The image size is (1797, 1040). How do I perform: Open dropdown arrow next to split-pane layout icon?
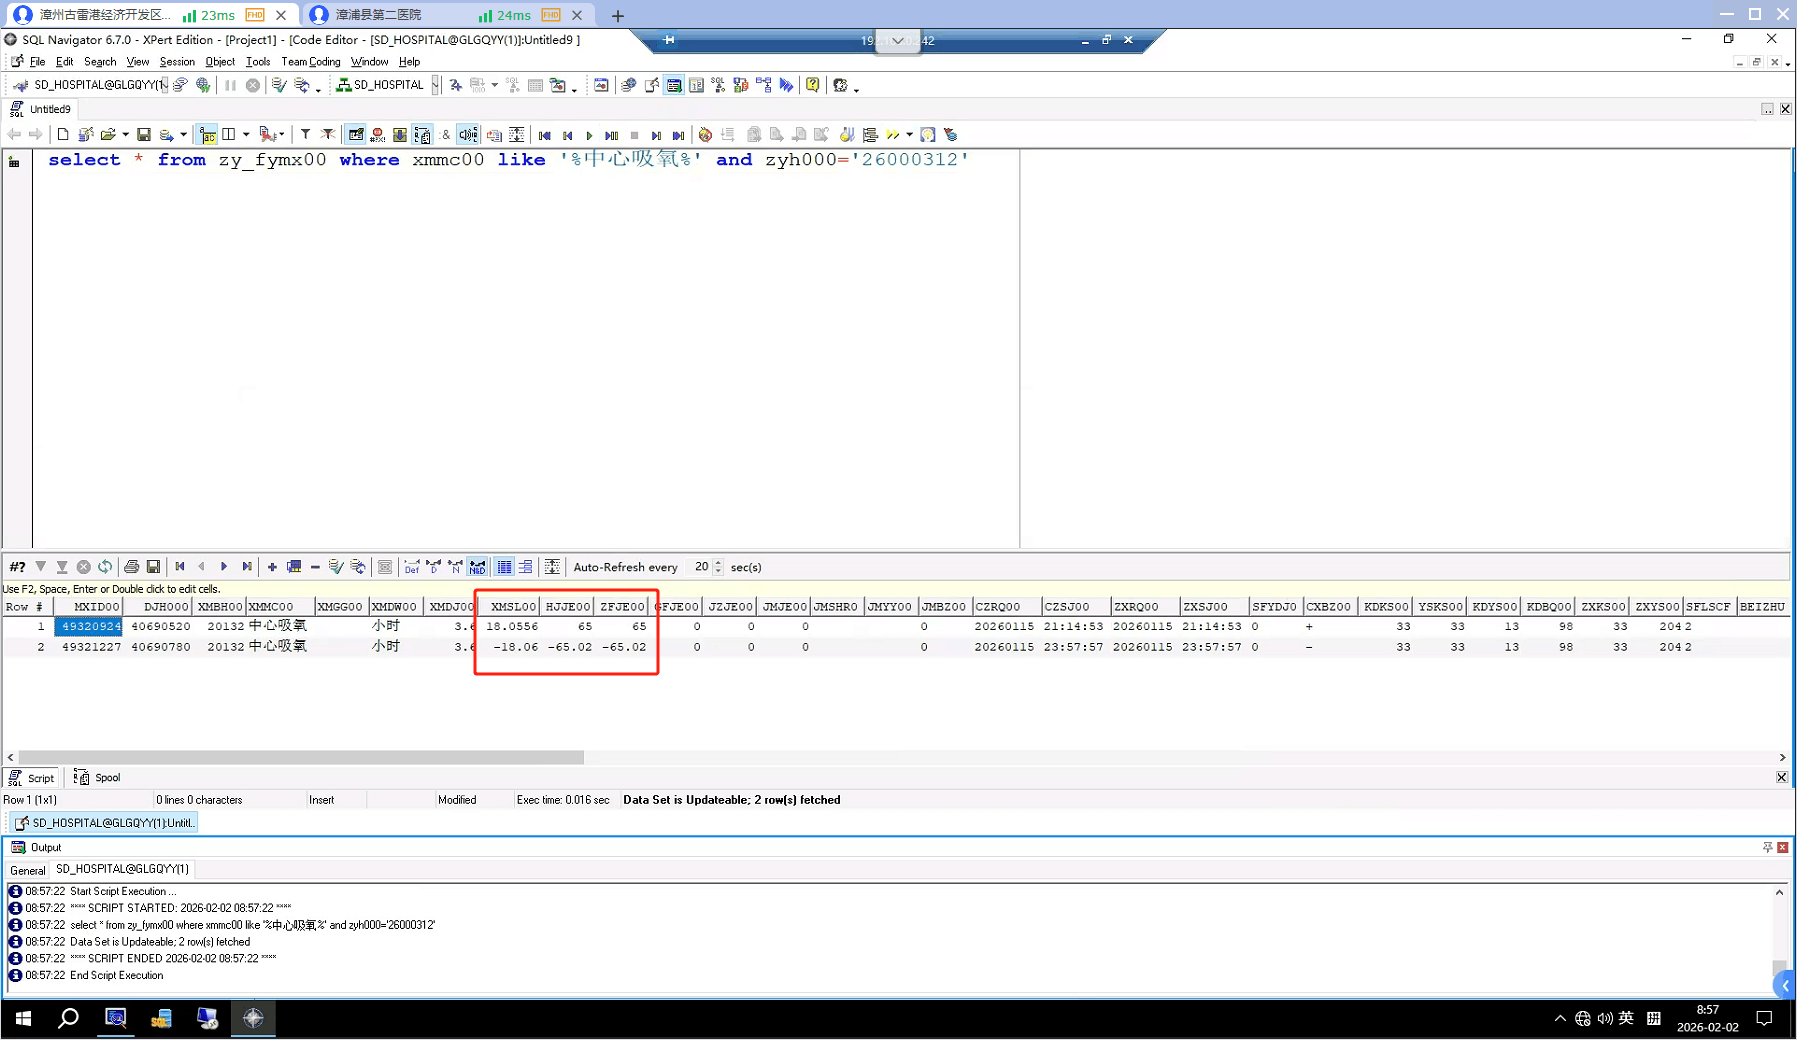click(246, 135)
